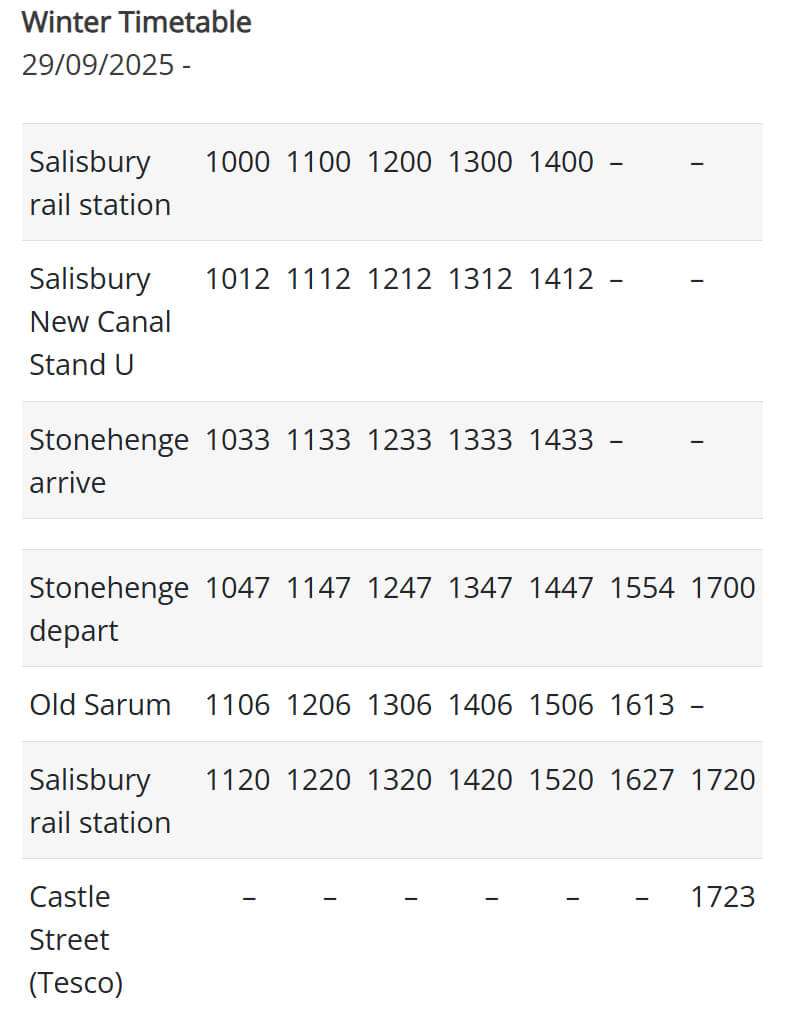Click the 1000 departure time
786x1021 pixels.
[x=237, y=162]
